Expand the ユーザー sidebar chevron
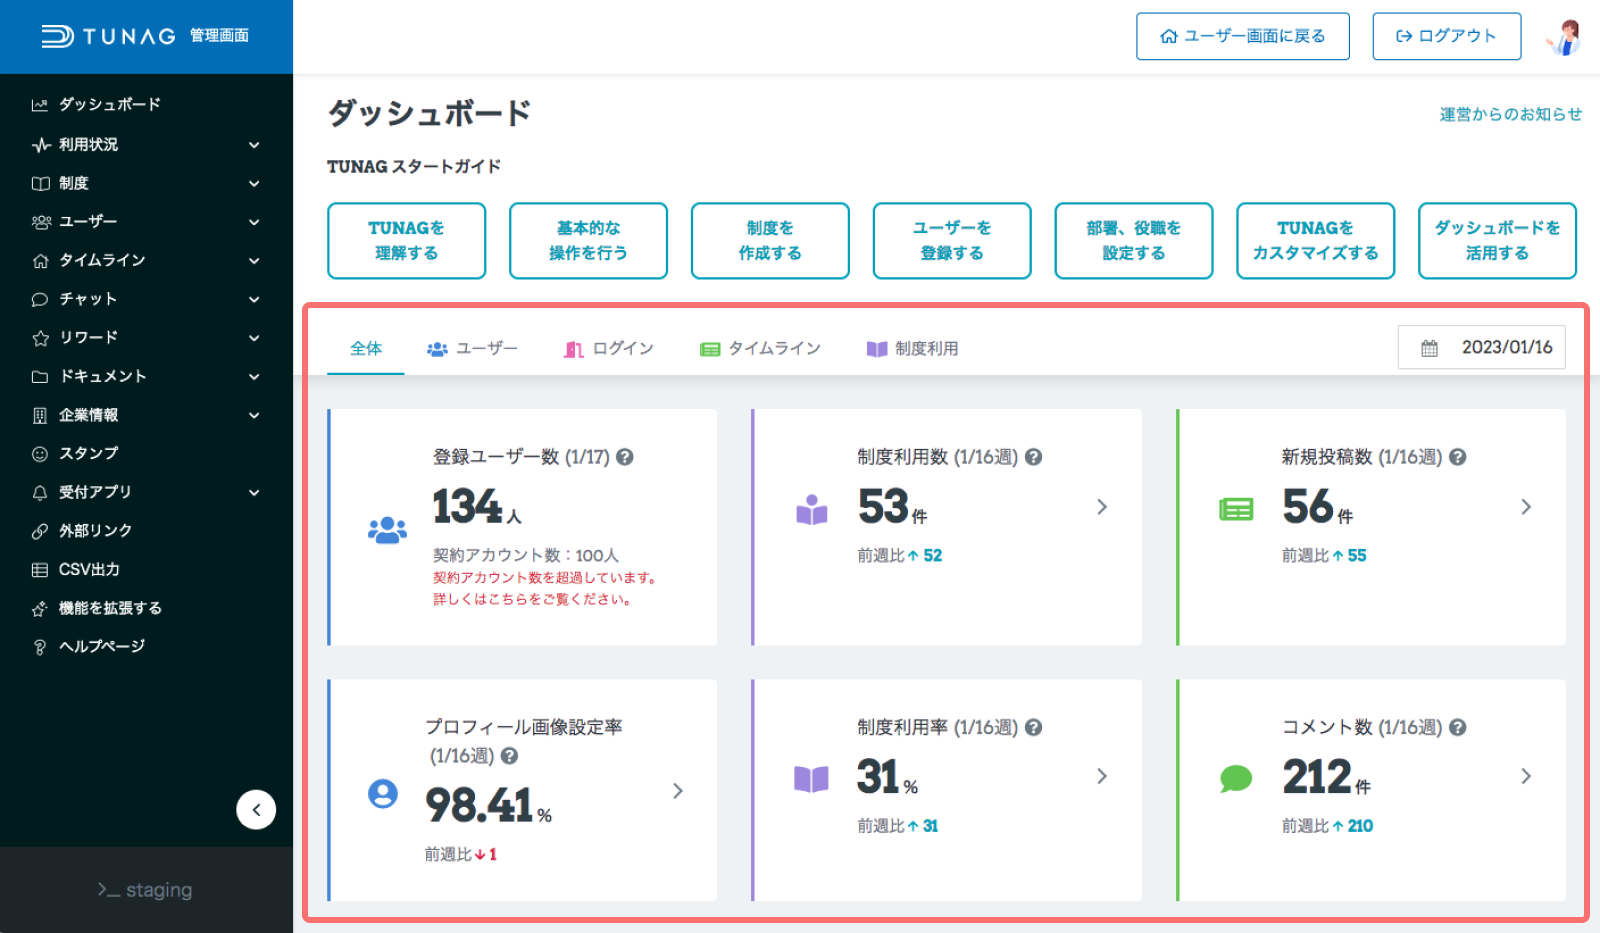 click(254, 222)
